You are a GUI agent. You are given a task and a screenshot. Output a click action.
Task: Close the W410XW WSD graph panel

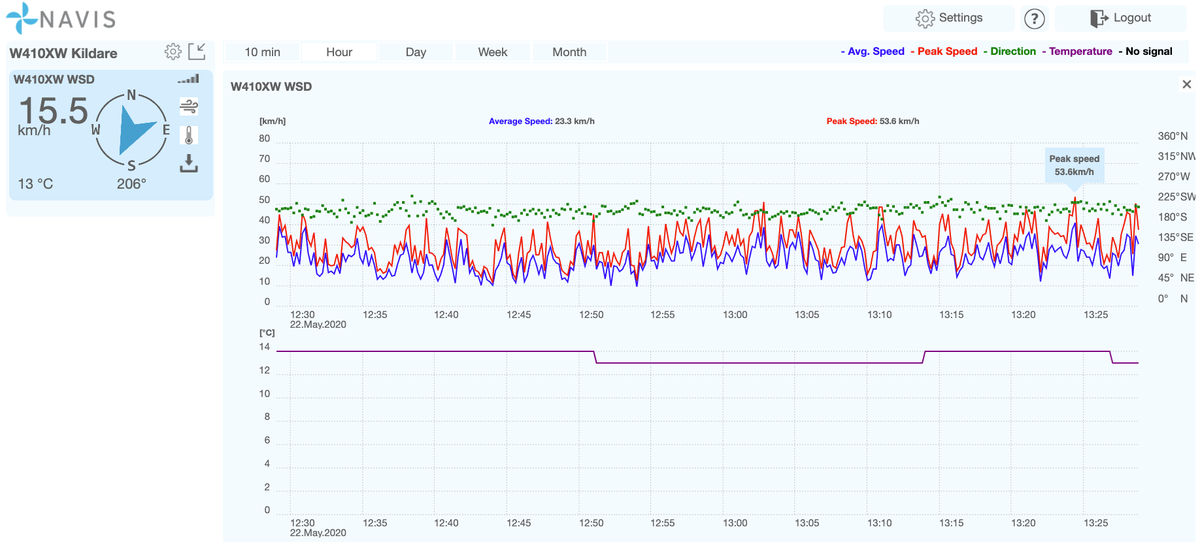1187,86
